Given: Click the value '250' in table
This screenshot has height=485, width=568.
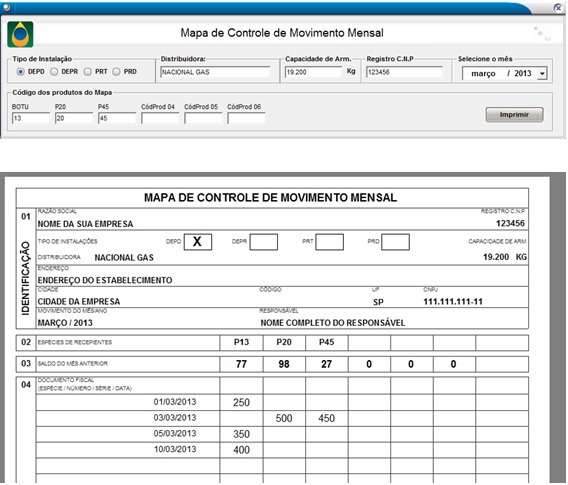Looking at the screenshot, I should (x=241, y=402).
